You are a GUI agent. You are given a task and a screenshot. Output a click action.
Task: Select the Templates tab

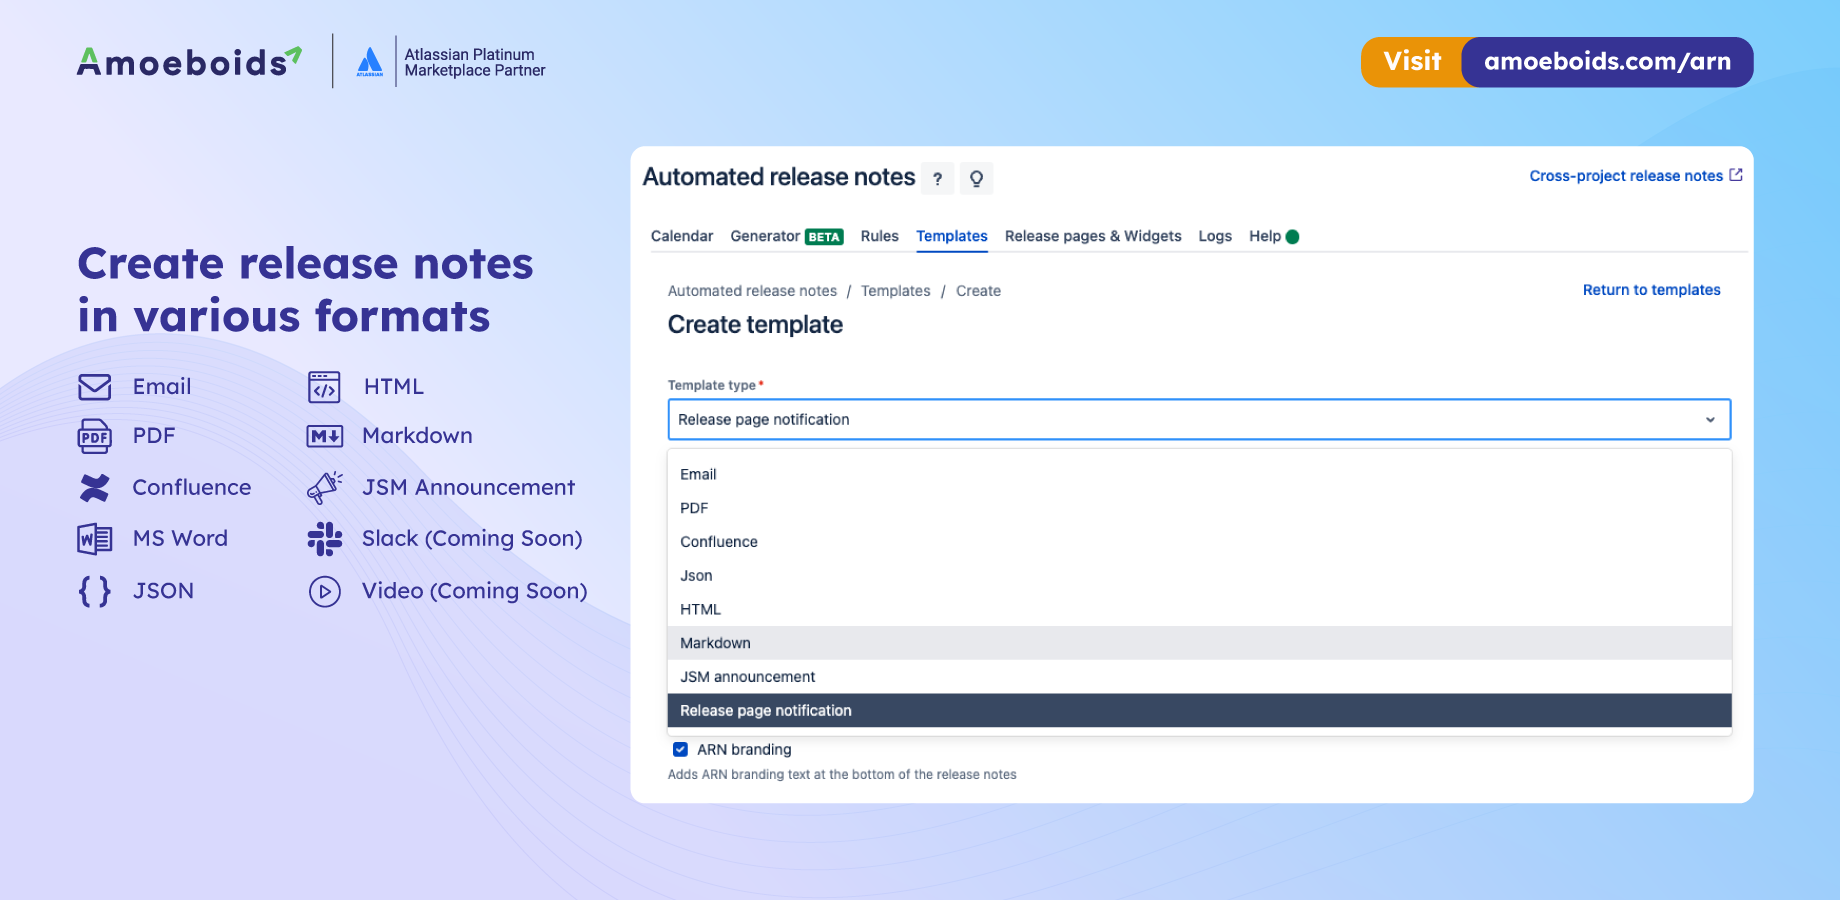click(952, 236)
